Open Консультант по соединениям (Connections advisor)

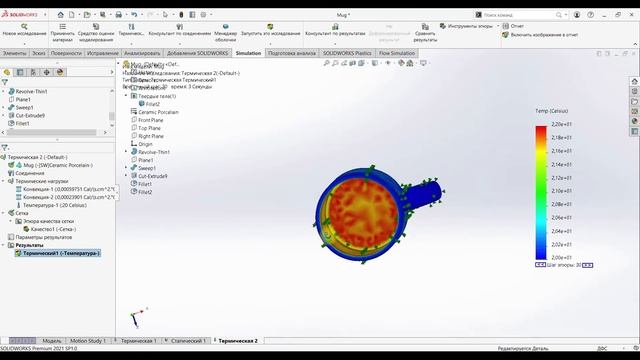[180, 30]
